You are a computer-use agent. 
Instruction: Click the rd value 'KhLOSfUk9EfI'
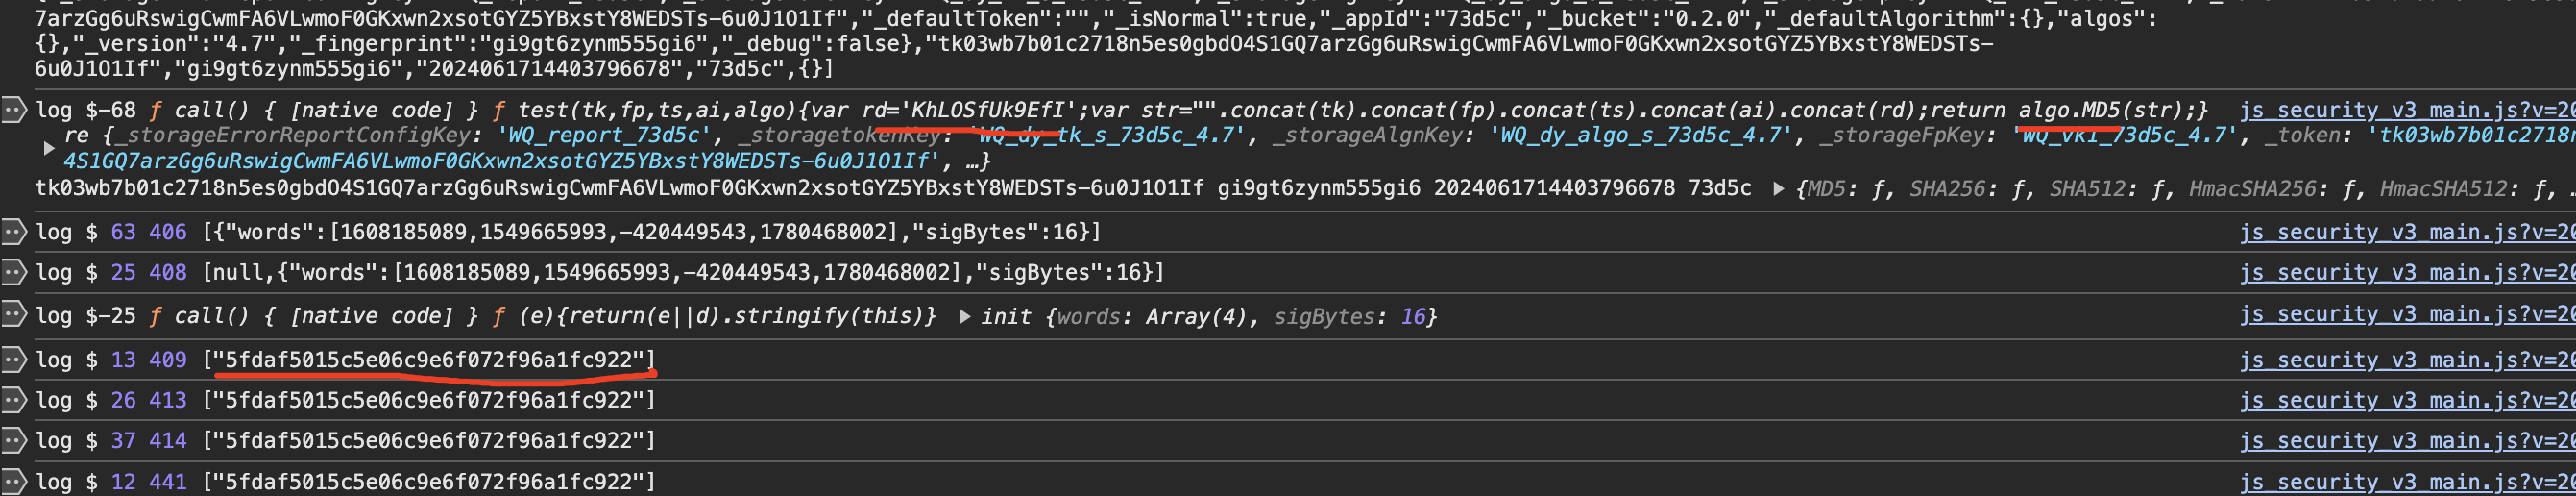tap(986, 110)
